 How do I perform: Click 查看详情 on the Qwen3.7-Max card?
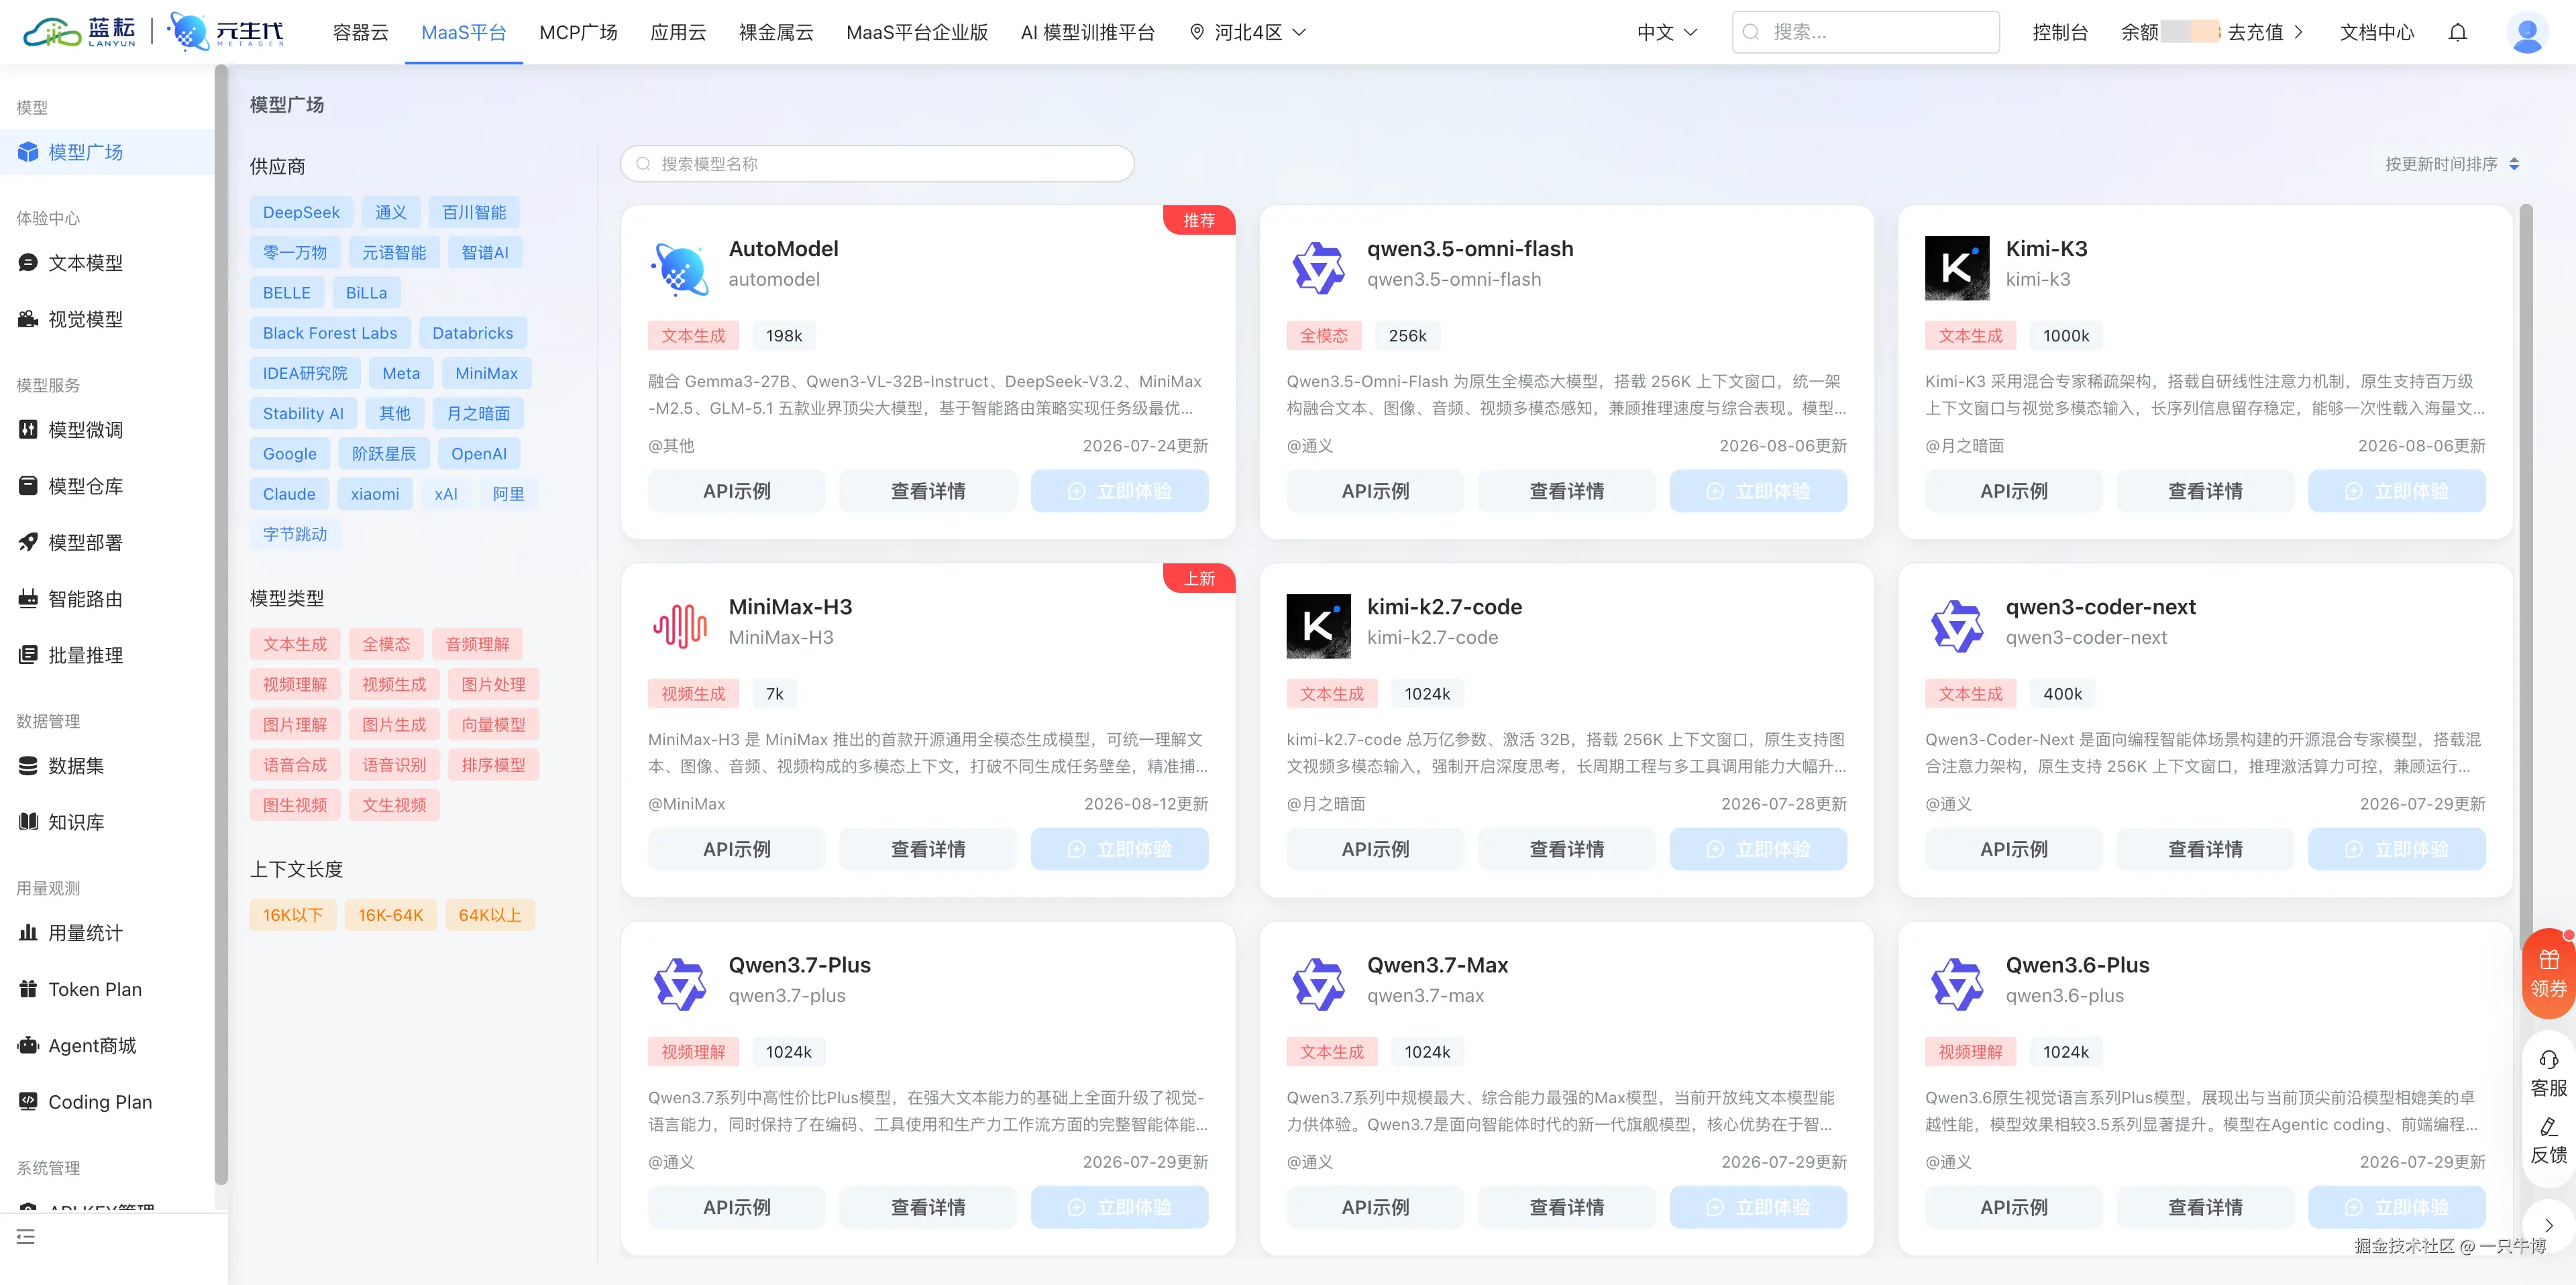pyautogui.click(x=1567, y=1207)
